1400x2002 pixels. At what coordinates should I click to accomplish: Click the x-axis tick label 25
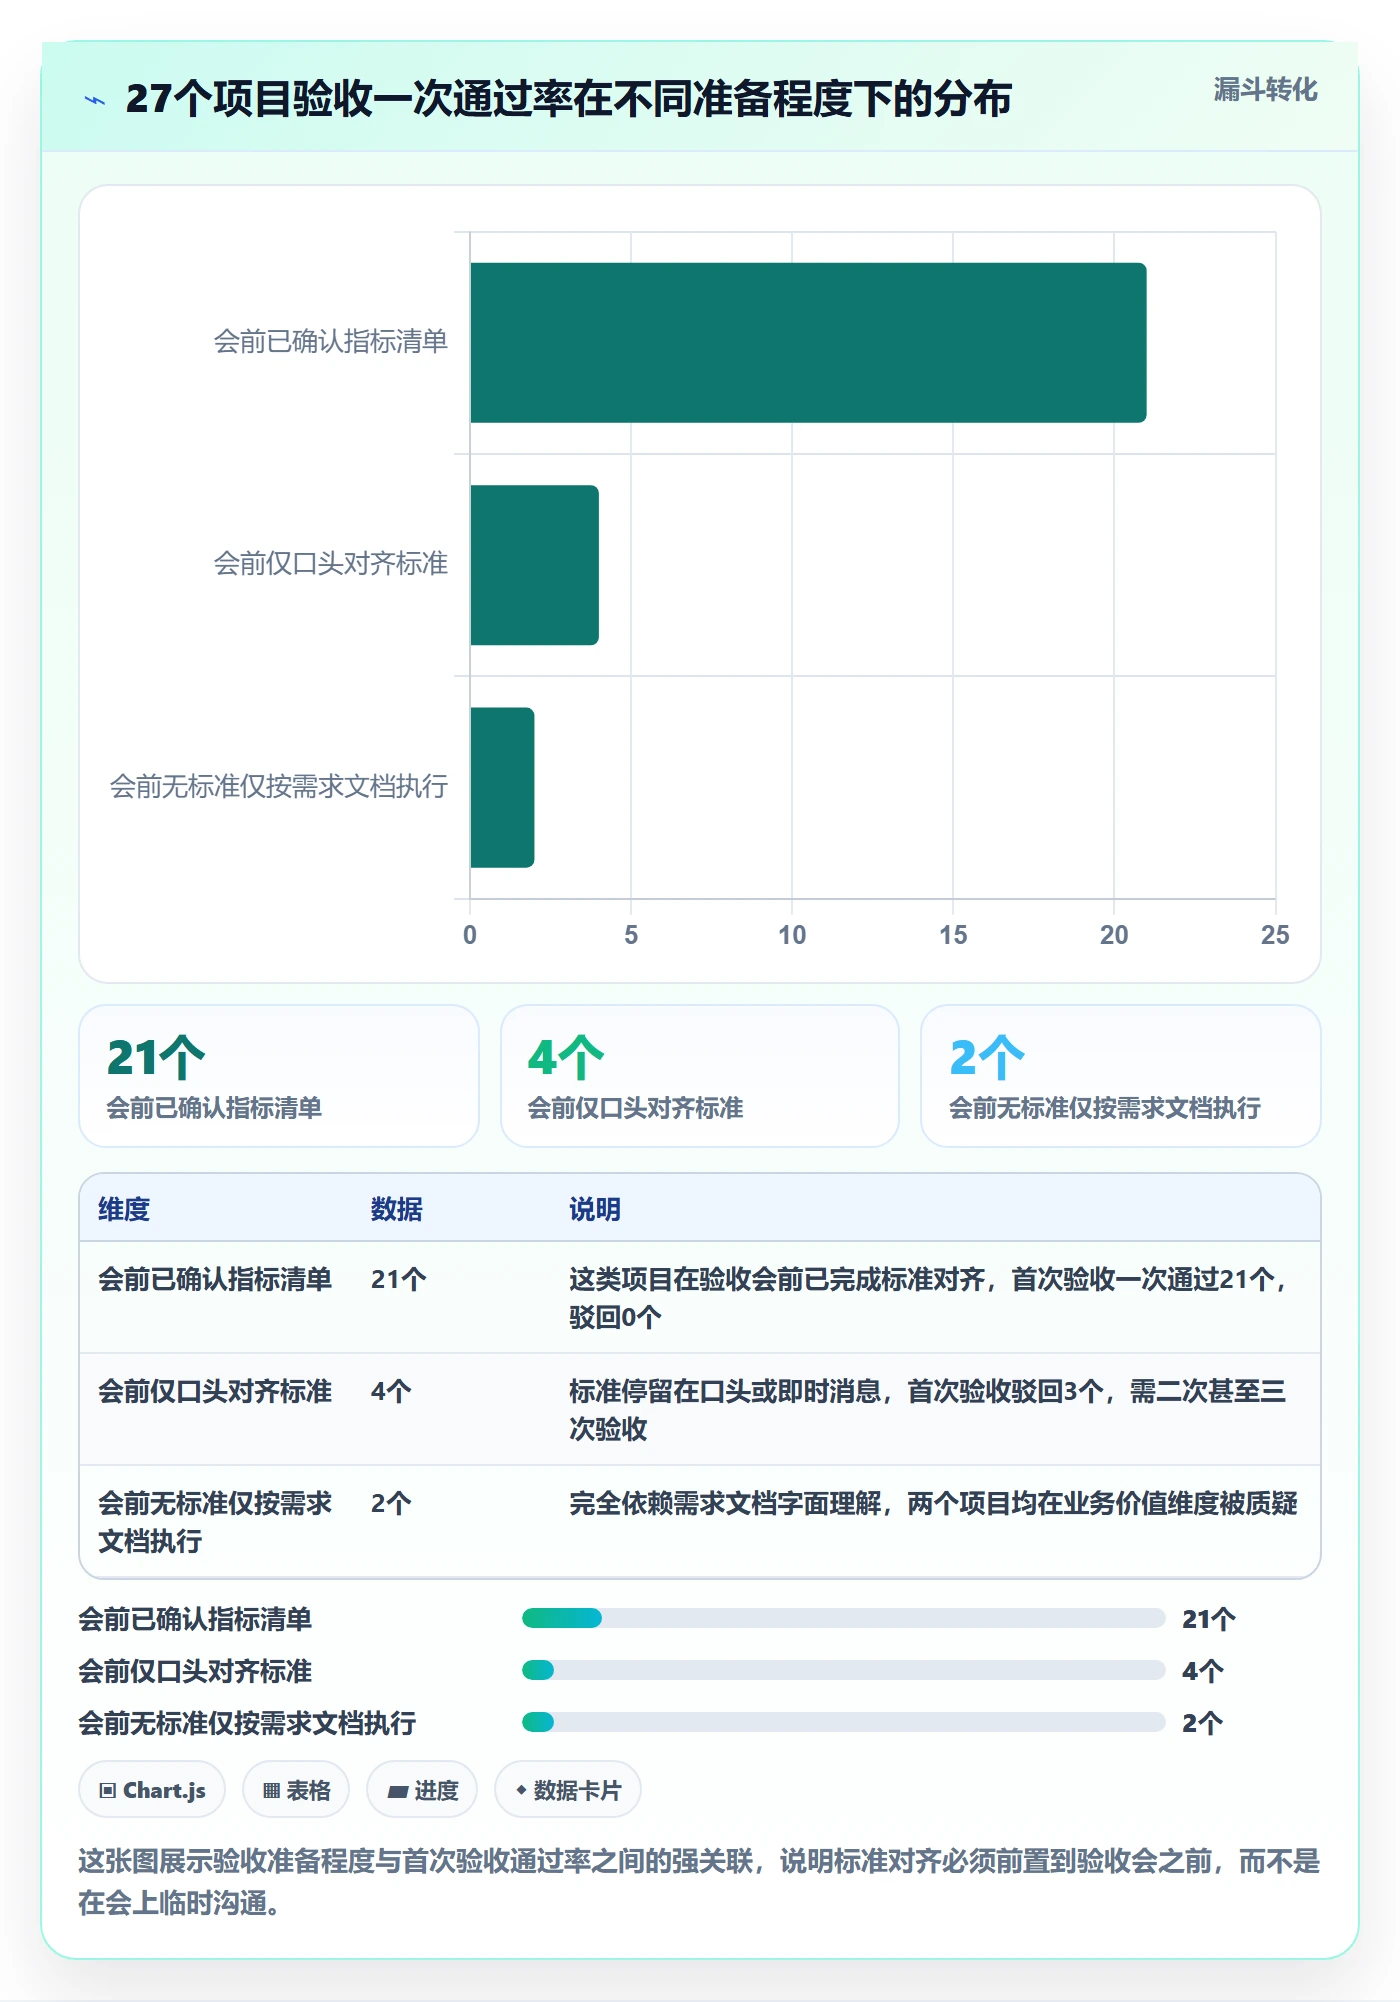coord(1275,935)
